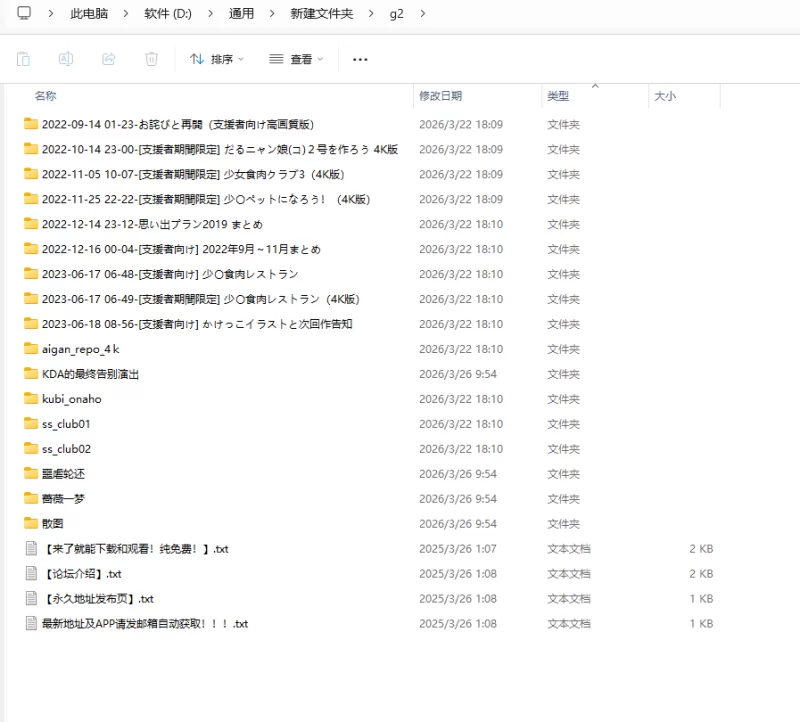Navigate to 软件 (D:) in breadcrumb
Viewport: 800px width, 722px height.
click(x=168, y=14)
